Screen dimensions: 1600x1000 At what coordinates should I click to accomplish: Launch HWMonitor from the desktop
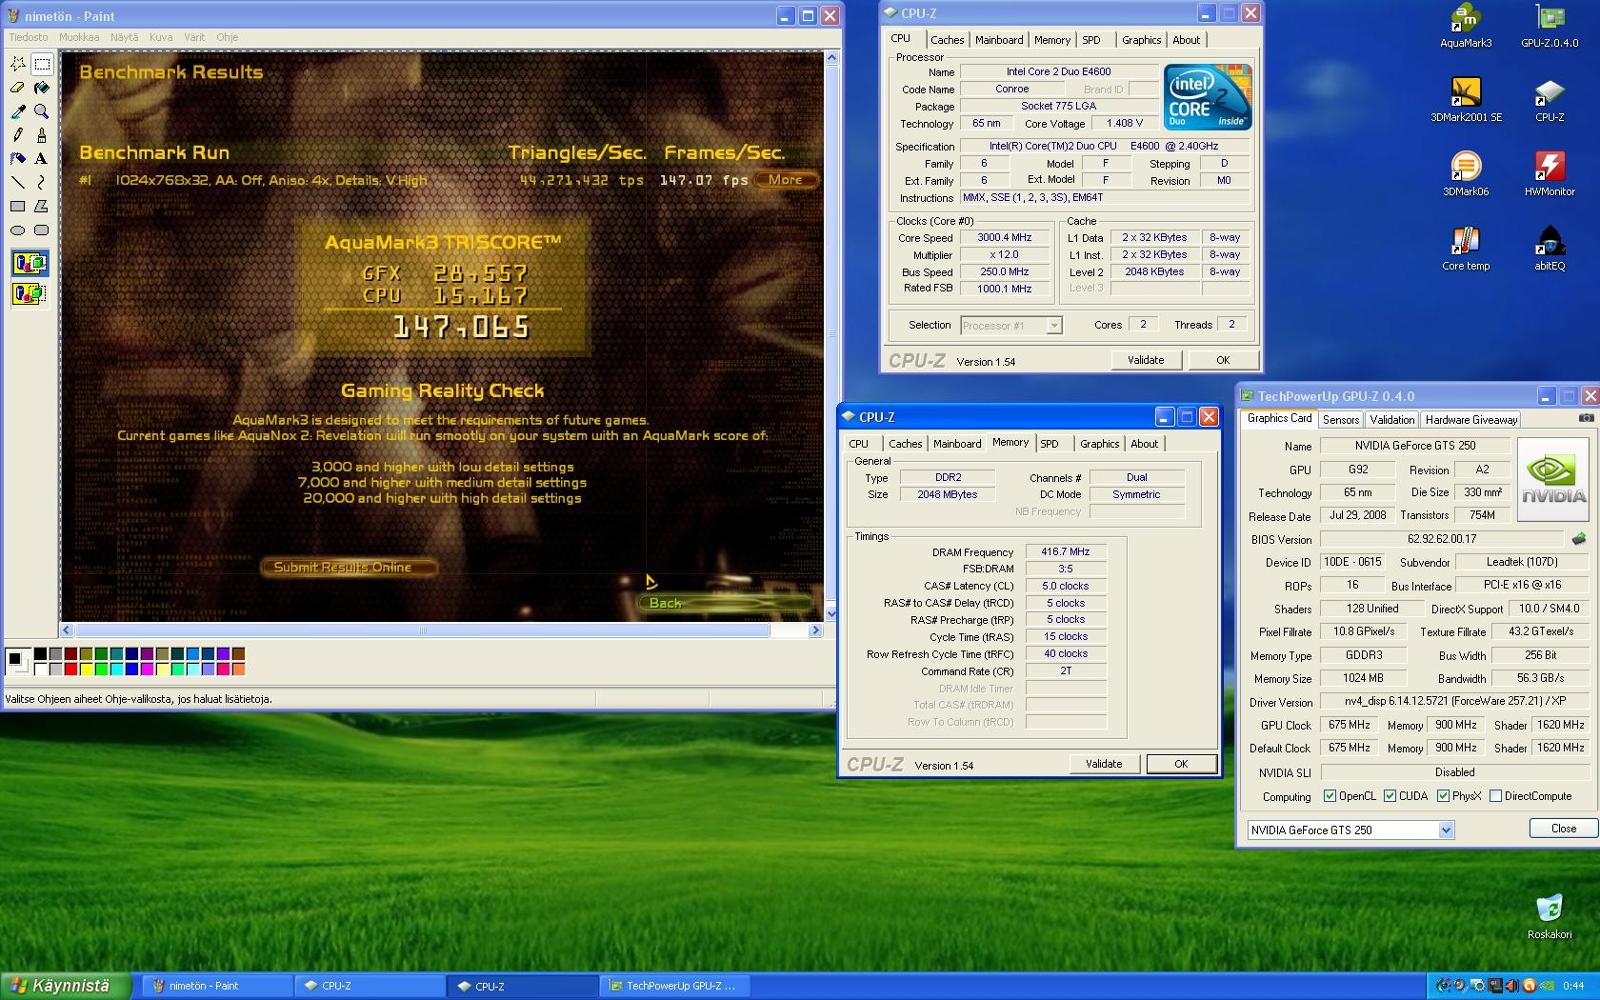click(1549, 175)
